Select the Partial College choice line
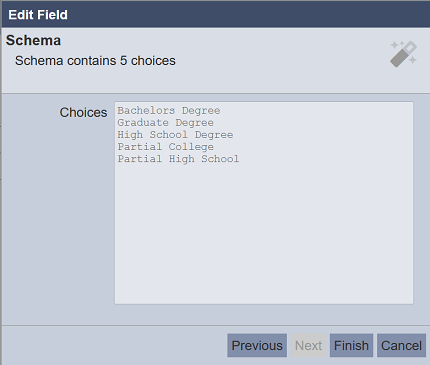 point(165,147)
